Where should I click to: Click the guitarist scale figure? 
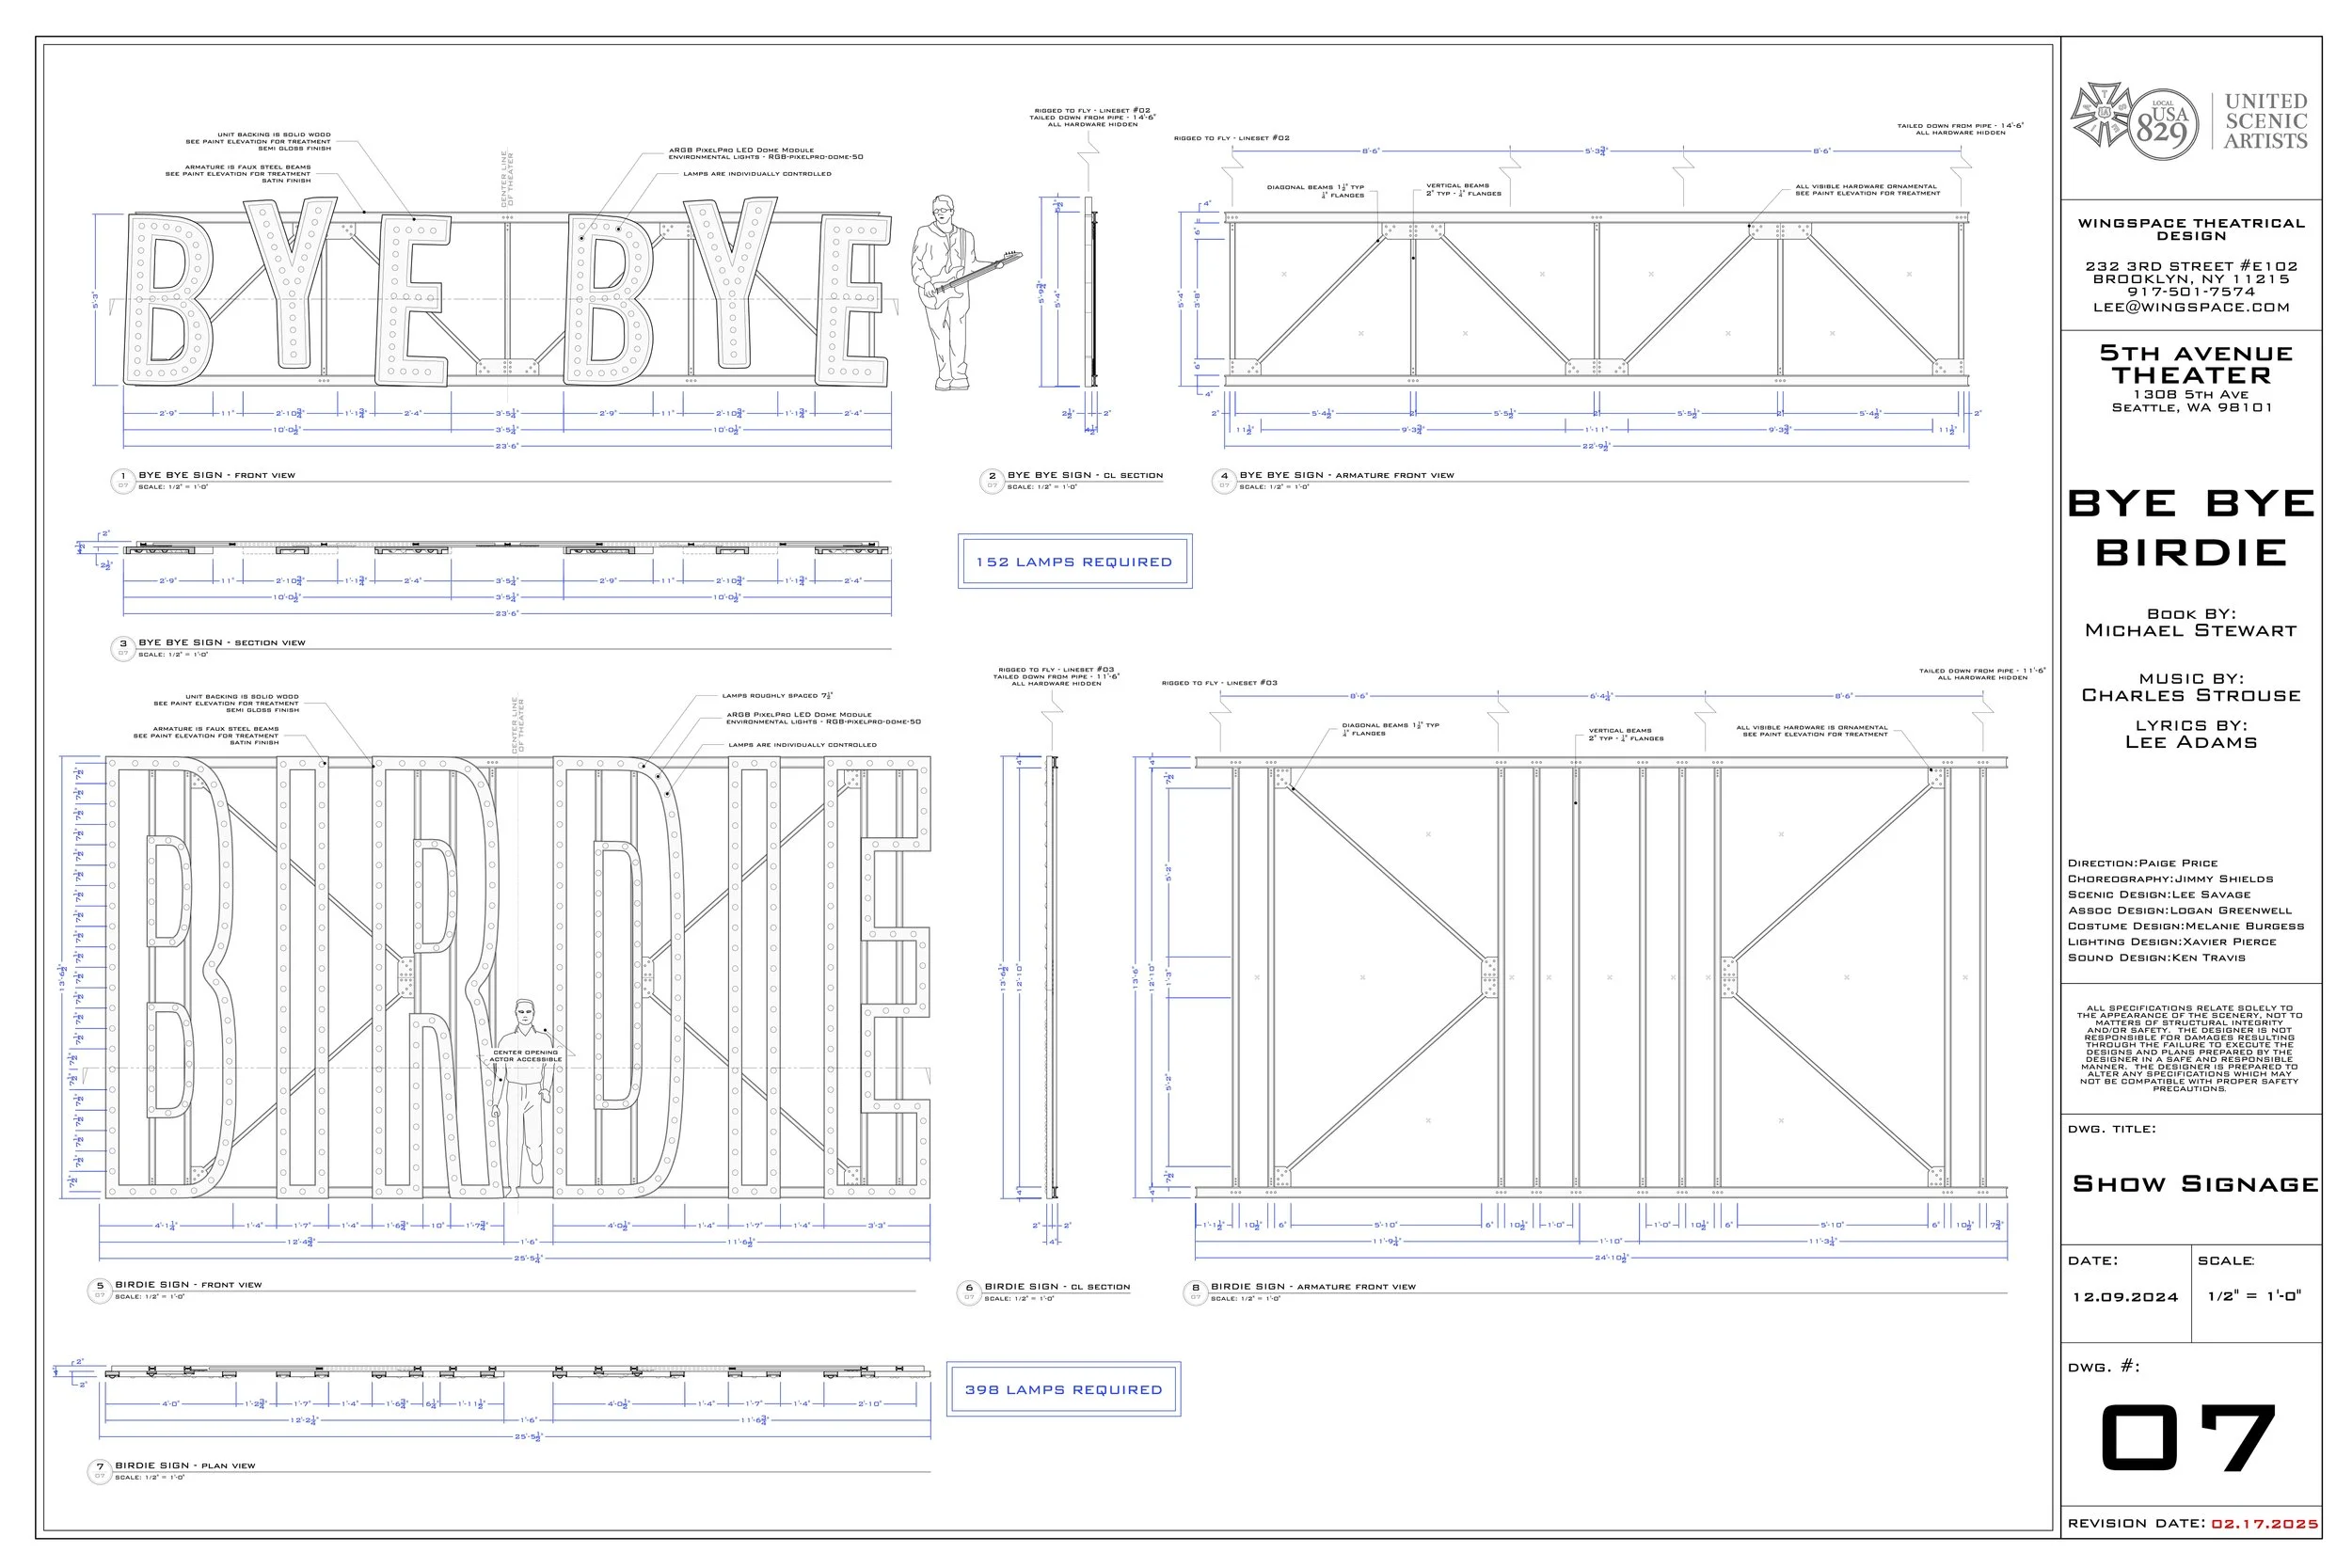947,292
